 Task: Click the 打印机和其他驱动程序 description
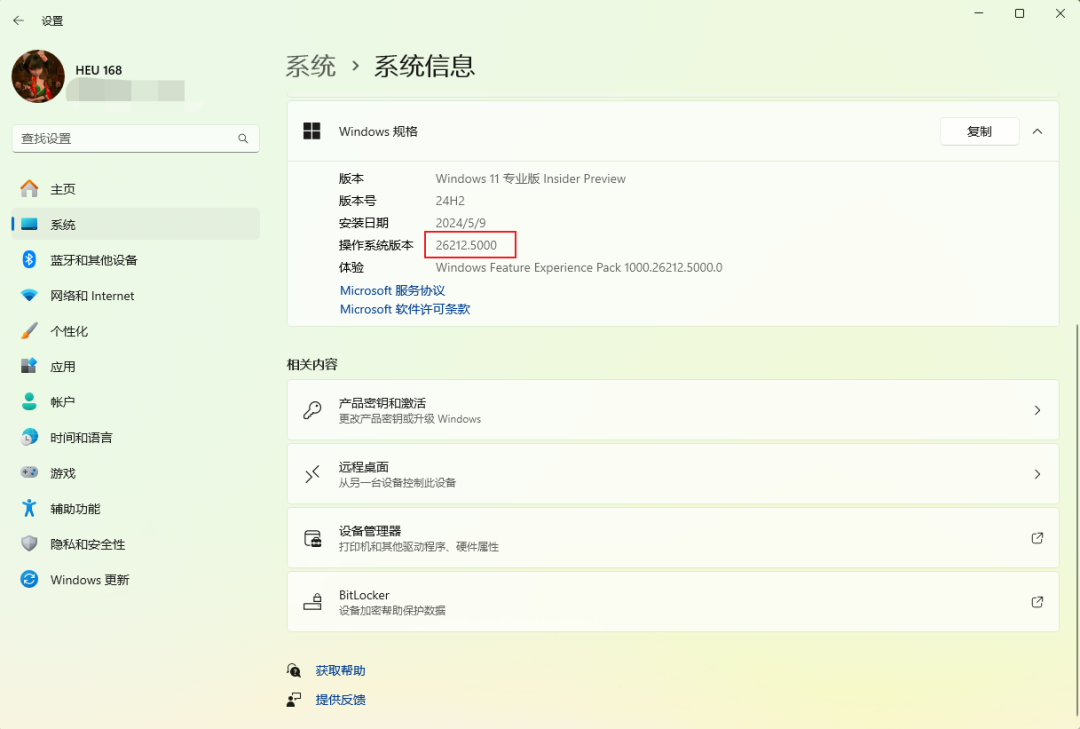tap(419, 547)
